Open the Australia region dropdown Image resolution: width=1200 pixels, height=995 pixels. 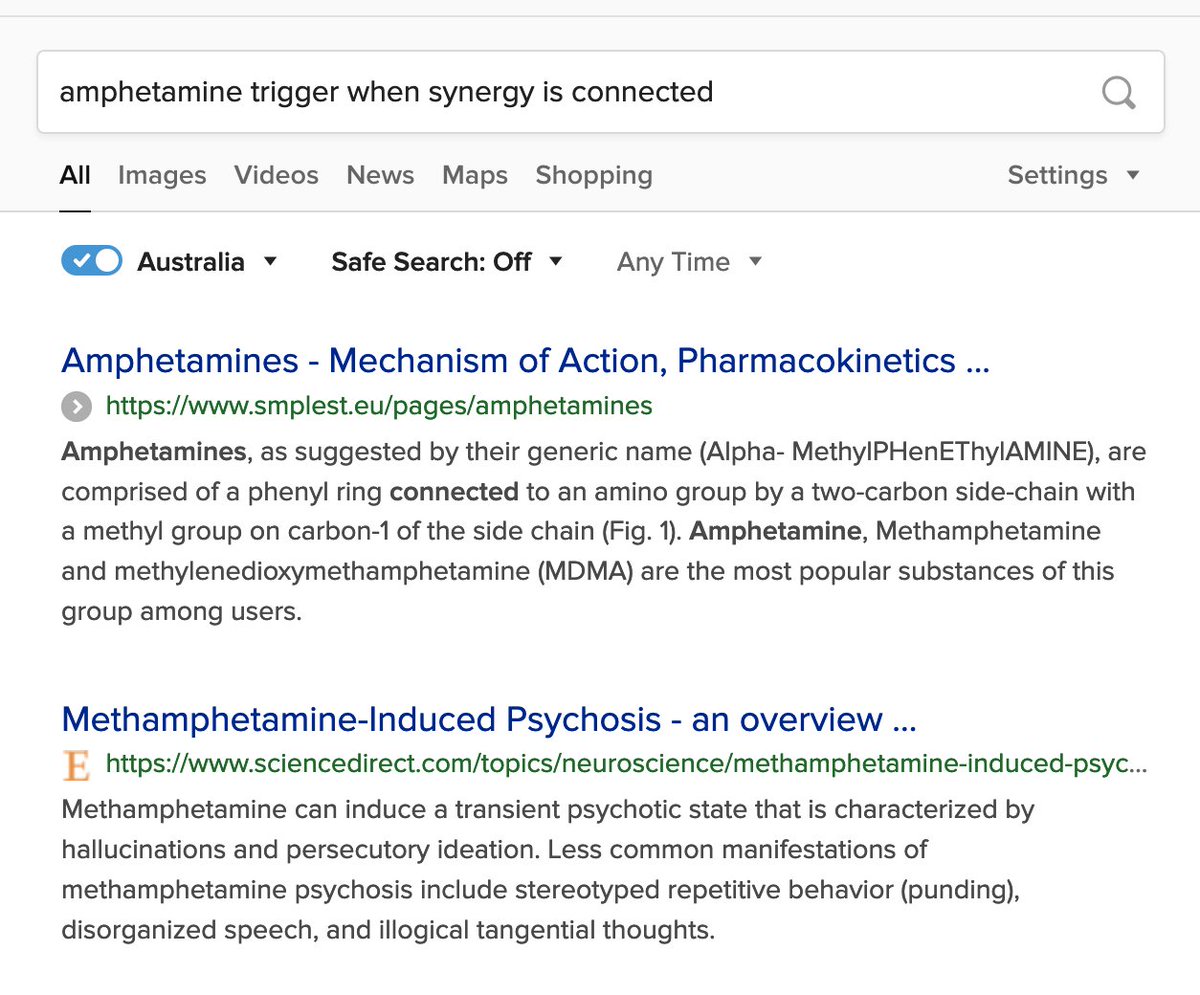coord(207,262)
